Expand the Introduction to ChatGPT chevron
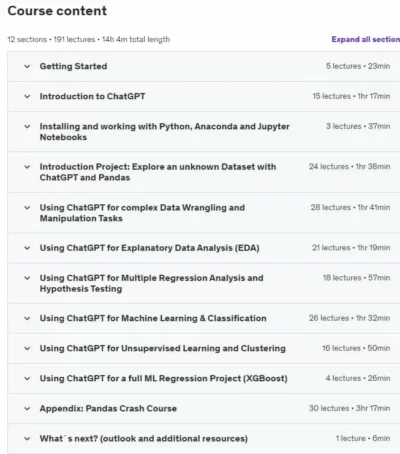Image resolution: width=400 pixels, height=454 pixels. (x=27, y=97)
